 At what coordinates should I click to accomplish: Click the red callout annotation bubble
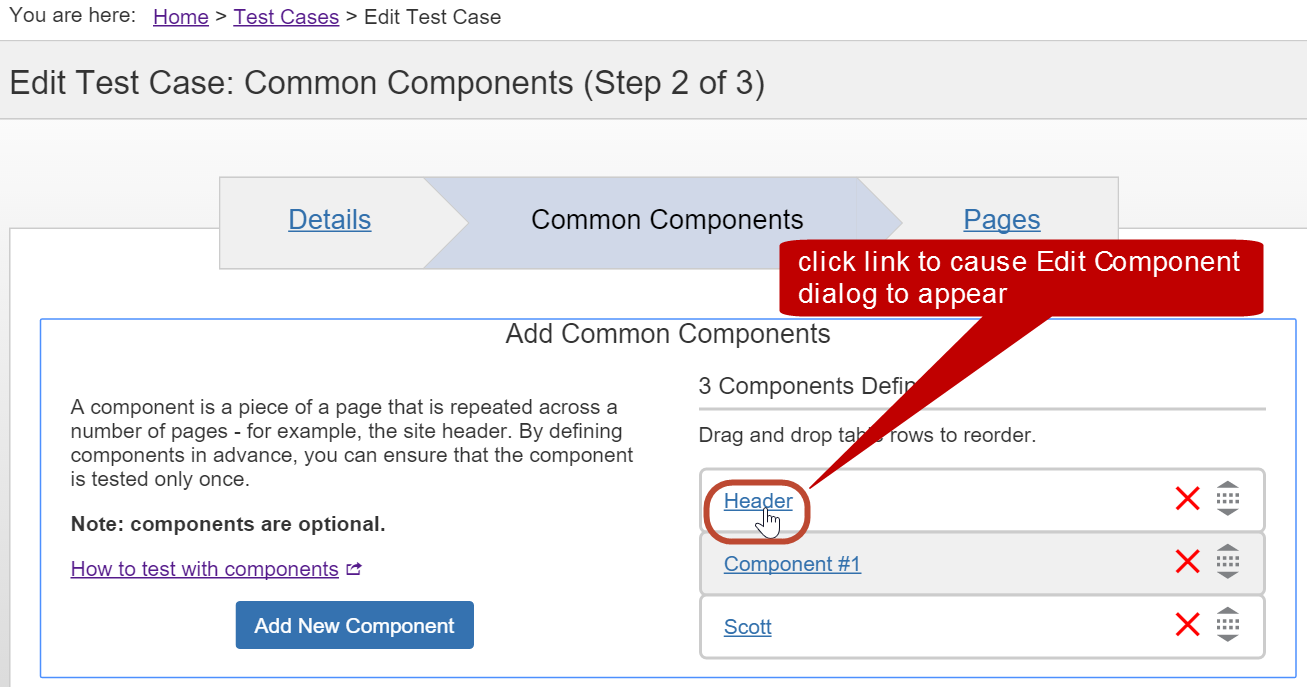pos(1020,277)
